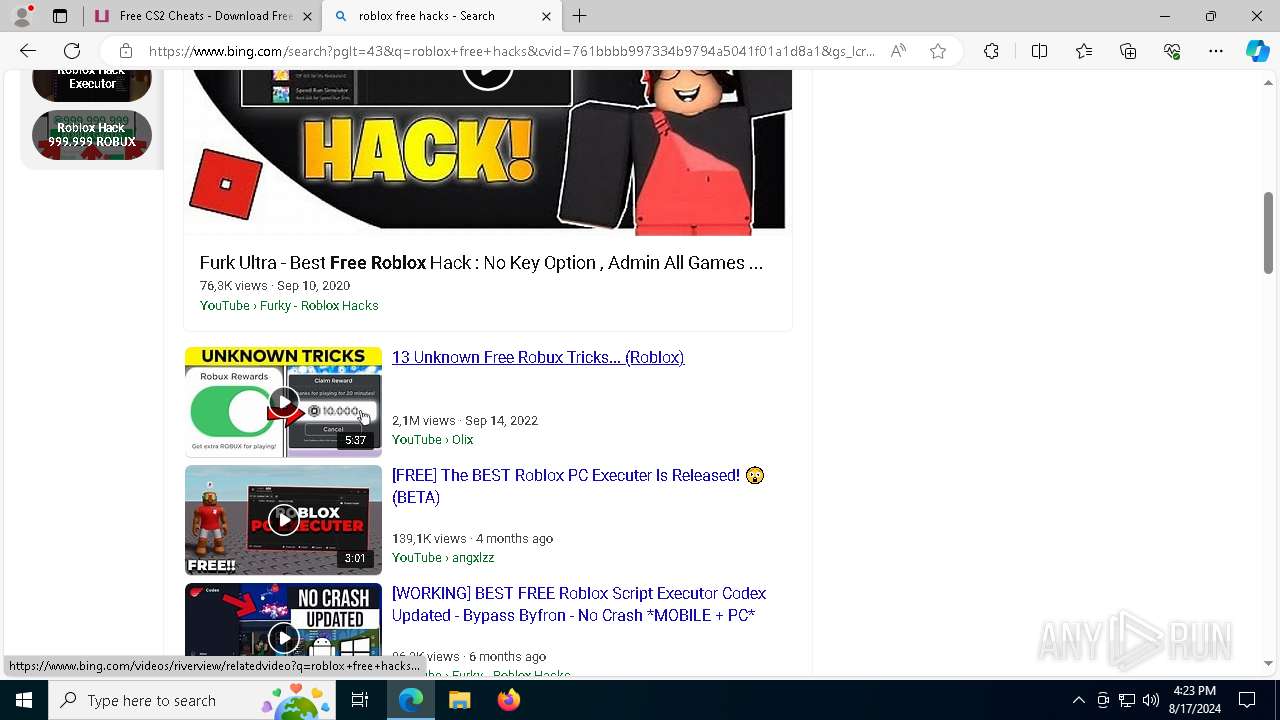Toggle Split screen icon
Viewport: 1280px width, 720px height.
click(x=1039, y=51)
